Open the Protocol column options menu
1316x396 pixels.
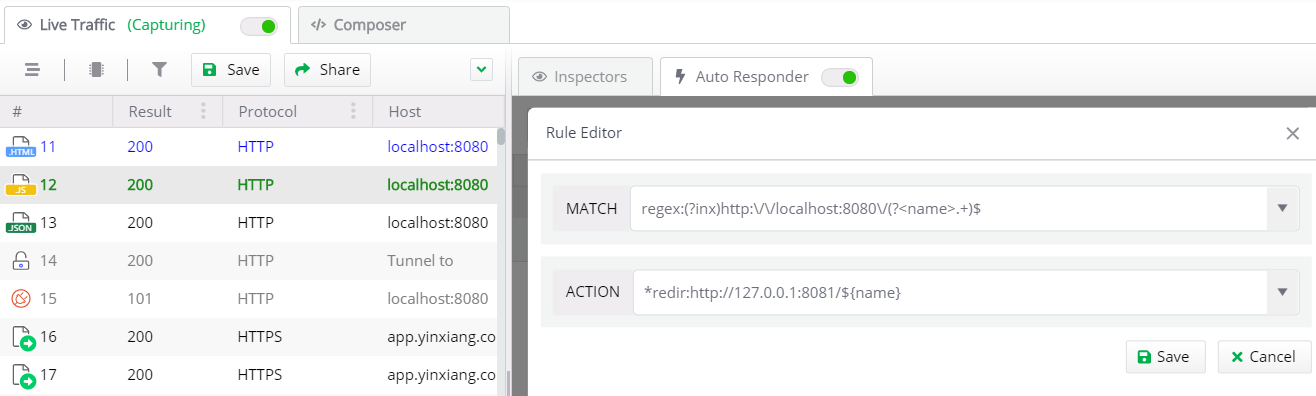click(354, 111)
